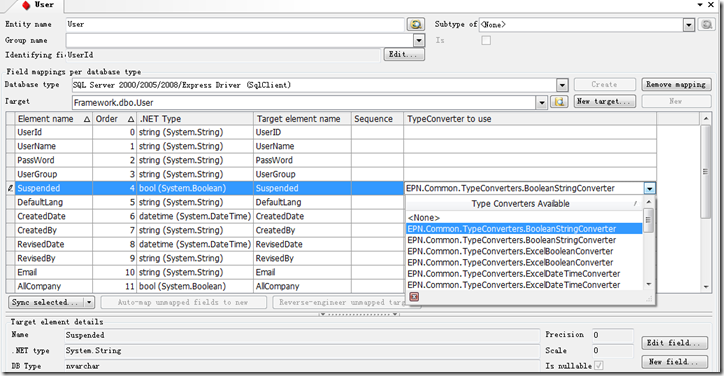Collapse the panel using the dotted splitter expander
The height and width of the screenshot is (376, 724).
pos(359,314)
